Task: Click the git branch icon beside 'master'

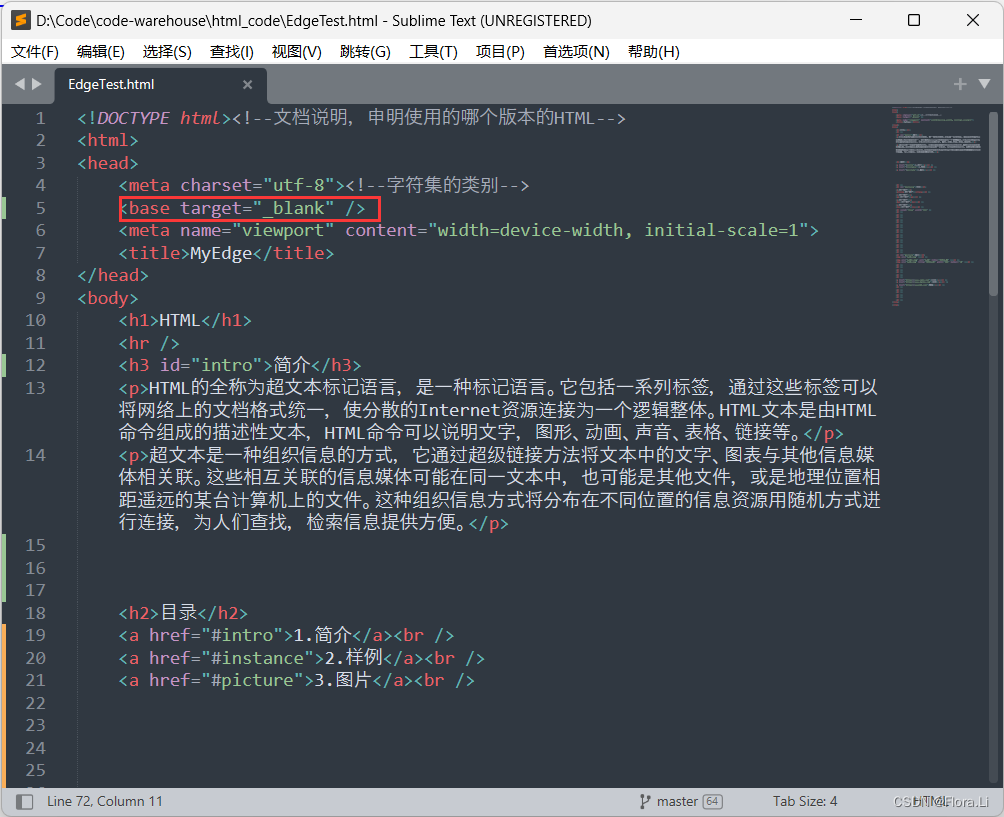Action: tap(646, 800)
